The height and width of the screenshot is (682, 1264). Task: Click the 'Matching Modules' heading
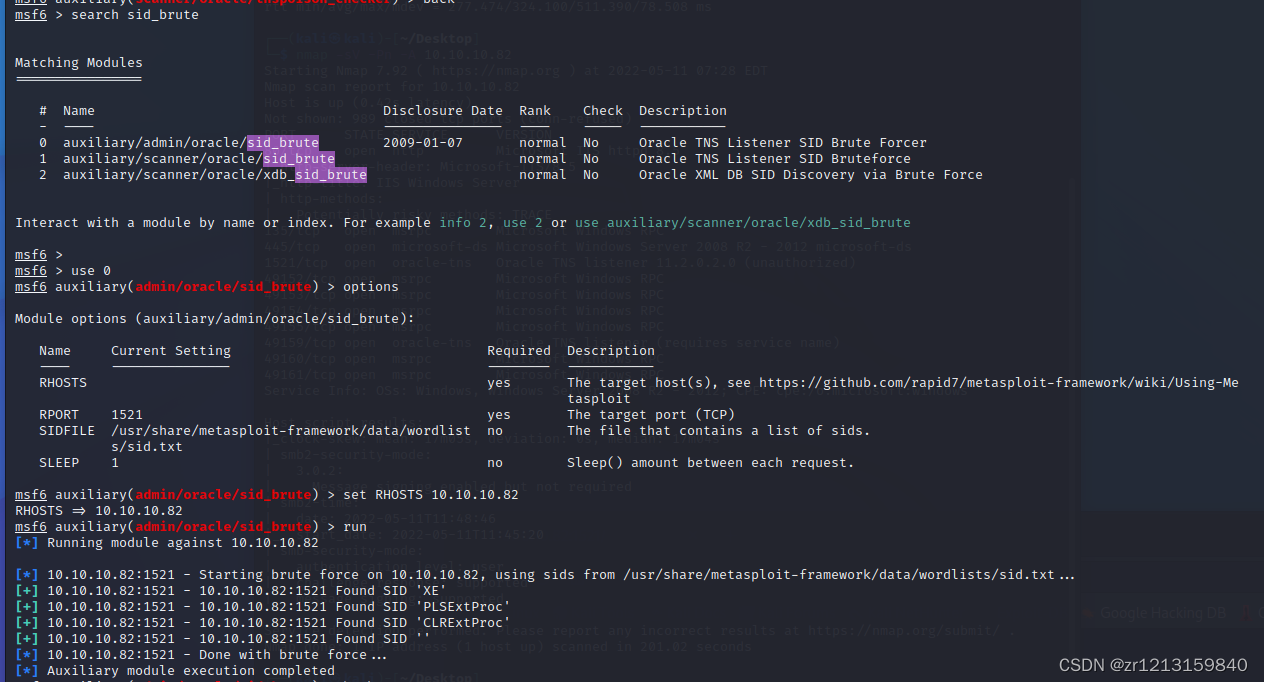coord(79,63)
